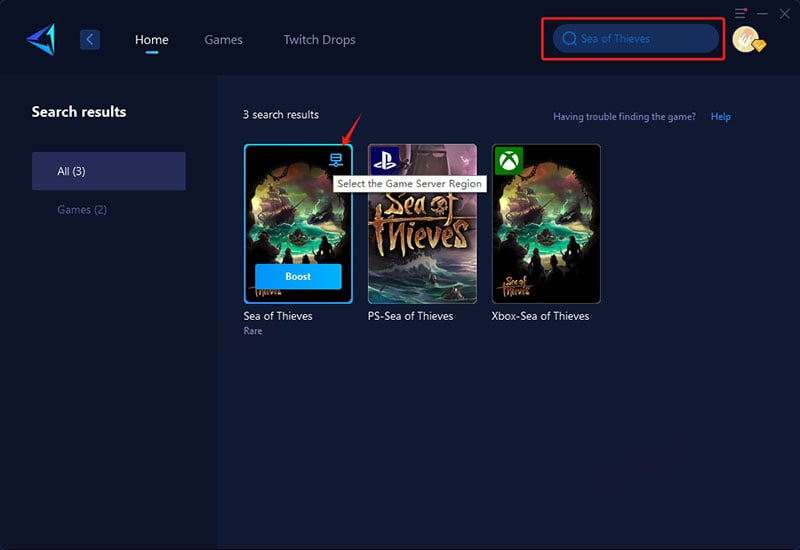
Task: Go back using the left chevron button
Action: pos(90,39)
